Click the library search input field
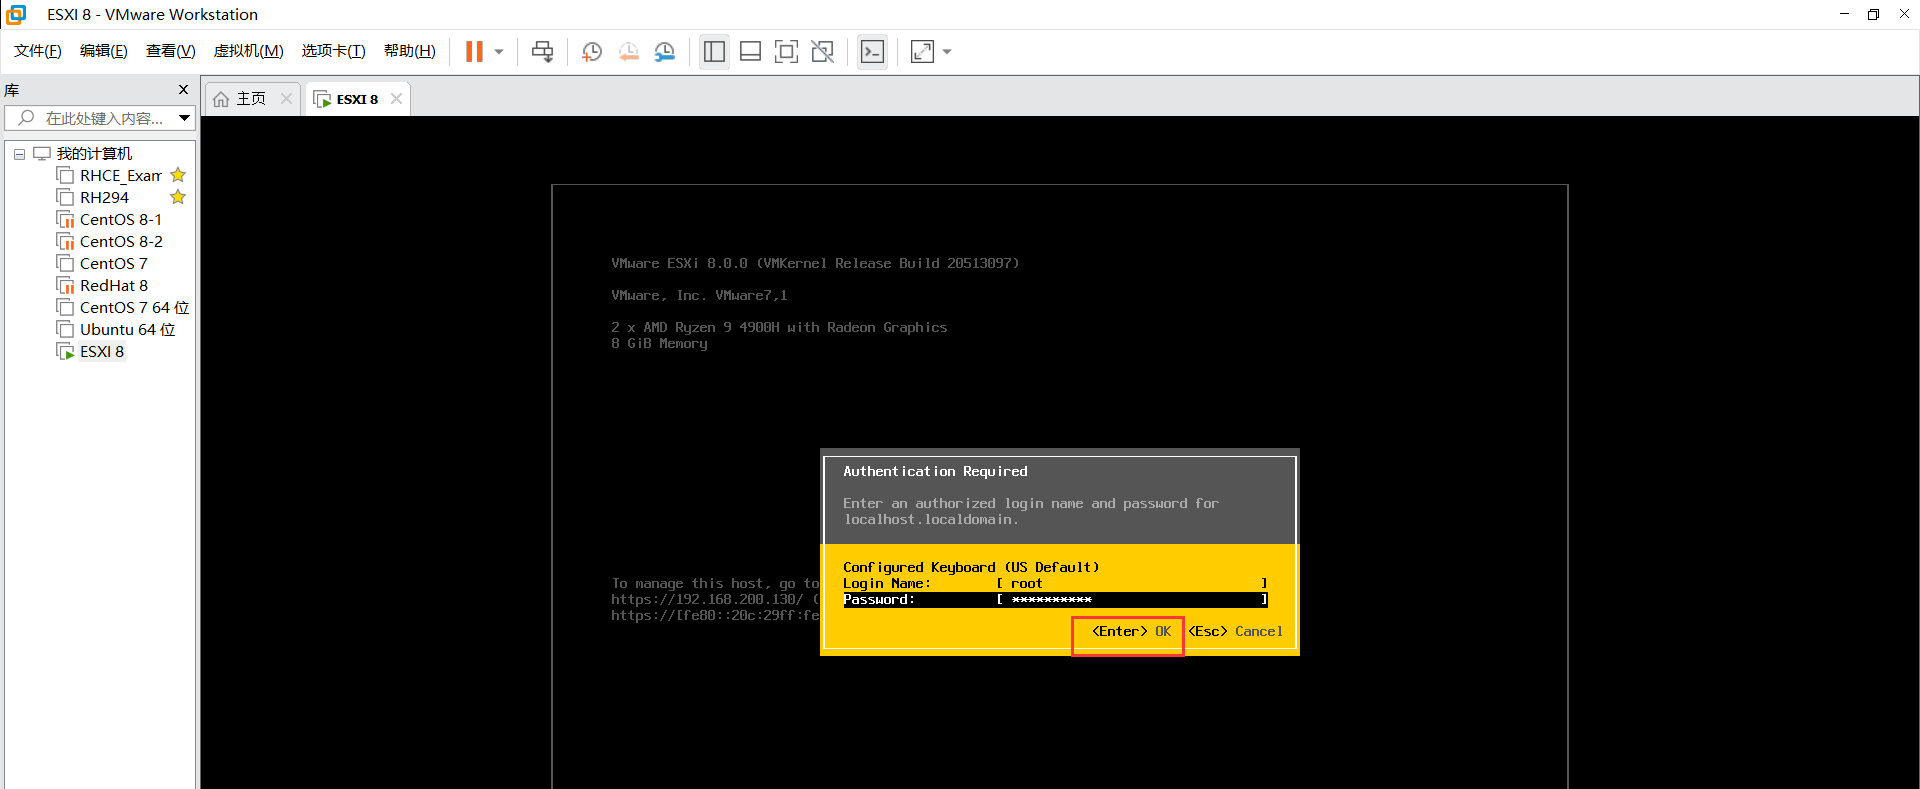Screen dimensions: 1920x789 (100, 118)
